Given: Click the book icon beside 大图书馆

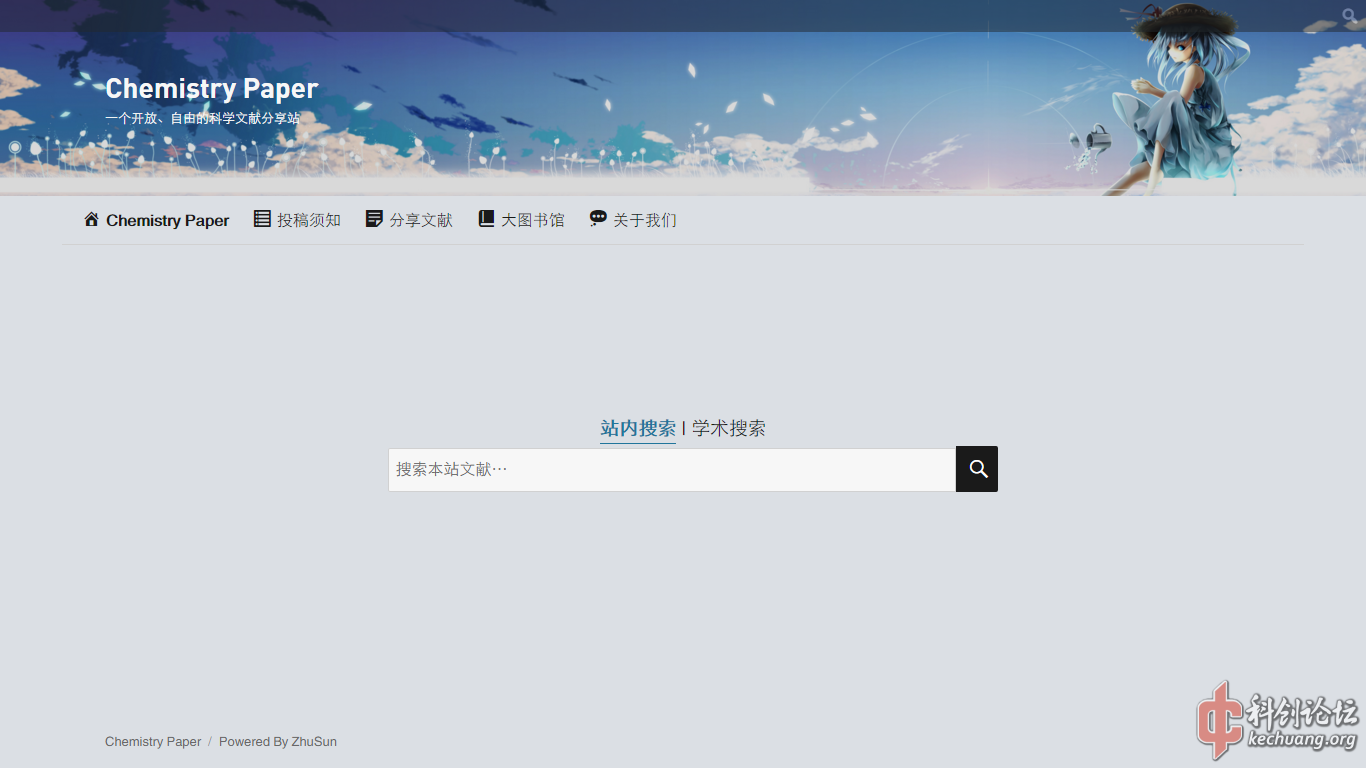Looking at the screenshot, I should (486, 219).
